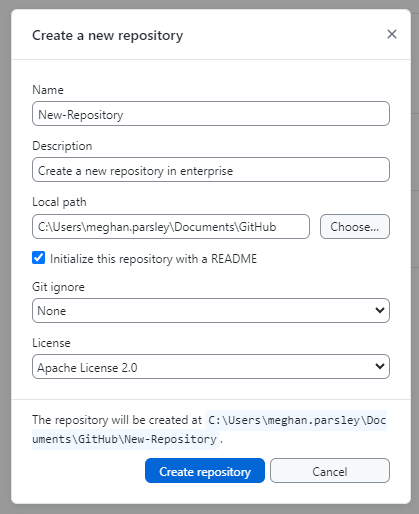Click the chevron arrow in License dropdown
This screenshot has height=514, width=419.
coord(380,366)
